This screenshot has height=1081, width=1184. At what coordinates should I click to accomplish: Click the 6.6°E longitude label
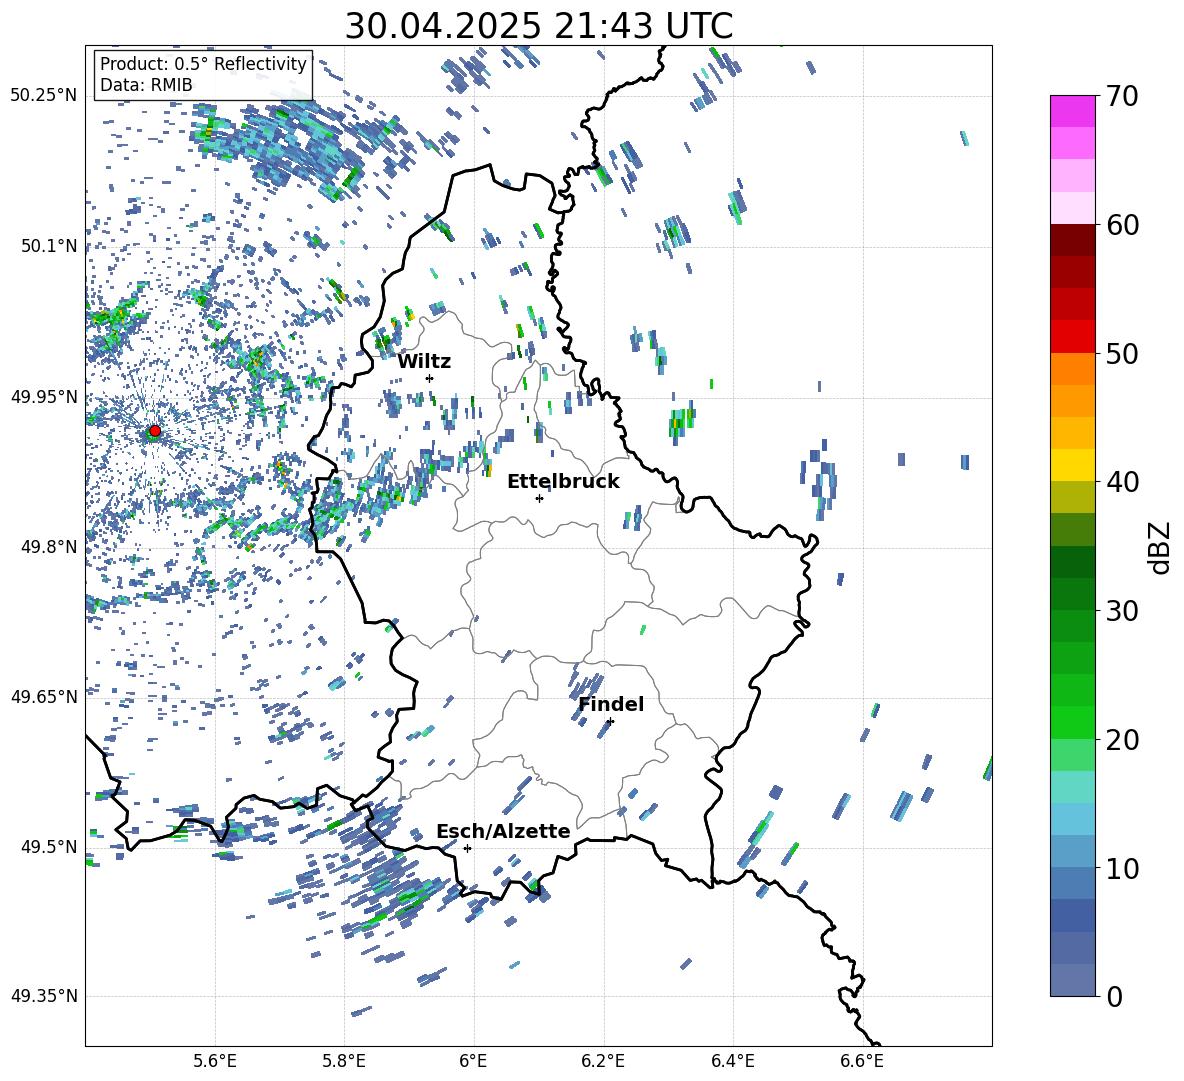862,1061
